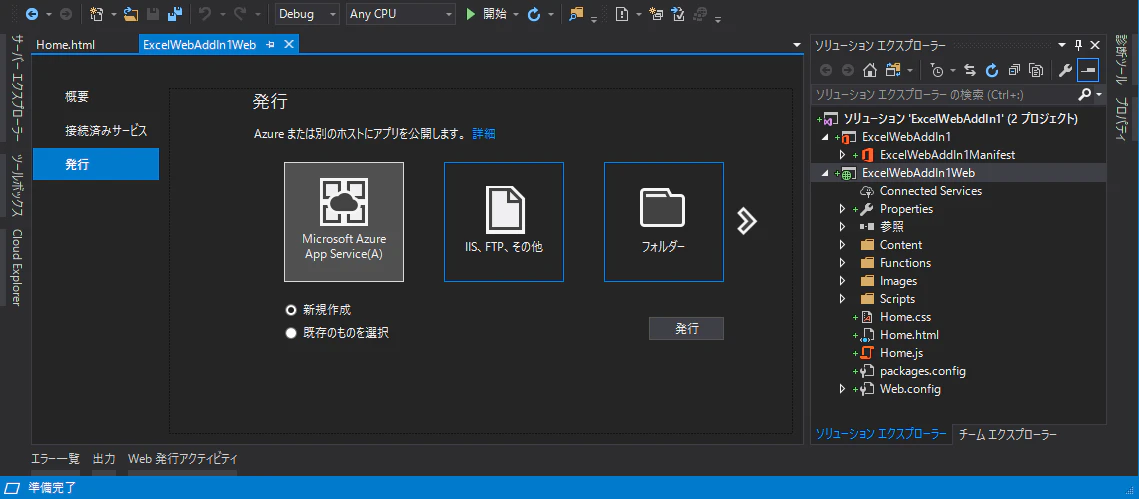Click the Solution/Folder view switch icon
The height and width of the screenshot is (499, 1139).
[893, 70]
